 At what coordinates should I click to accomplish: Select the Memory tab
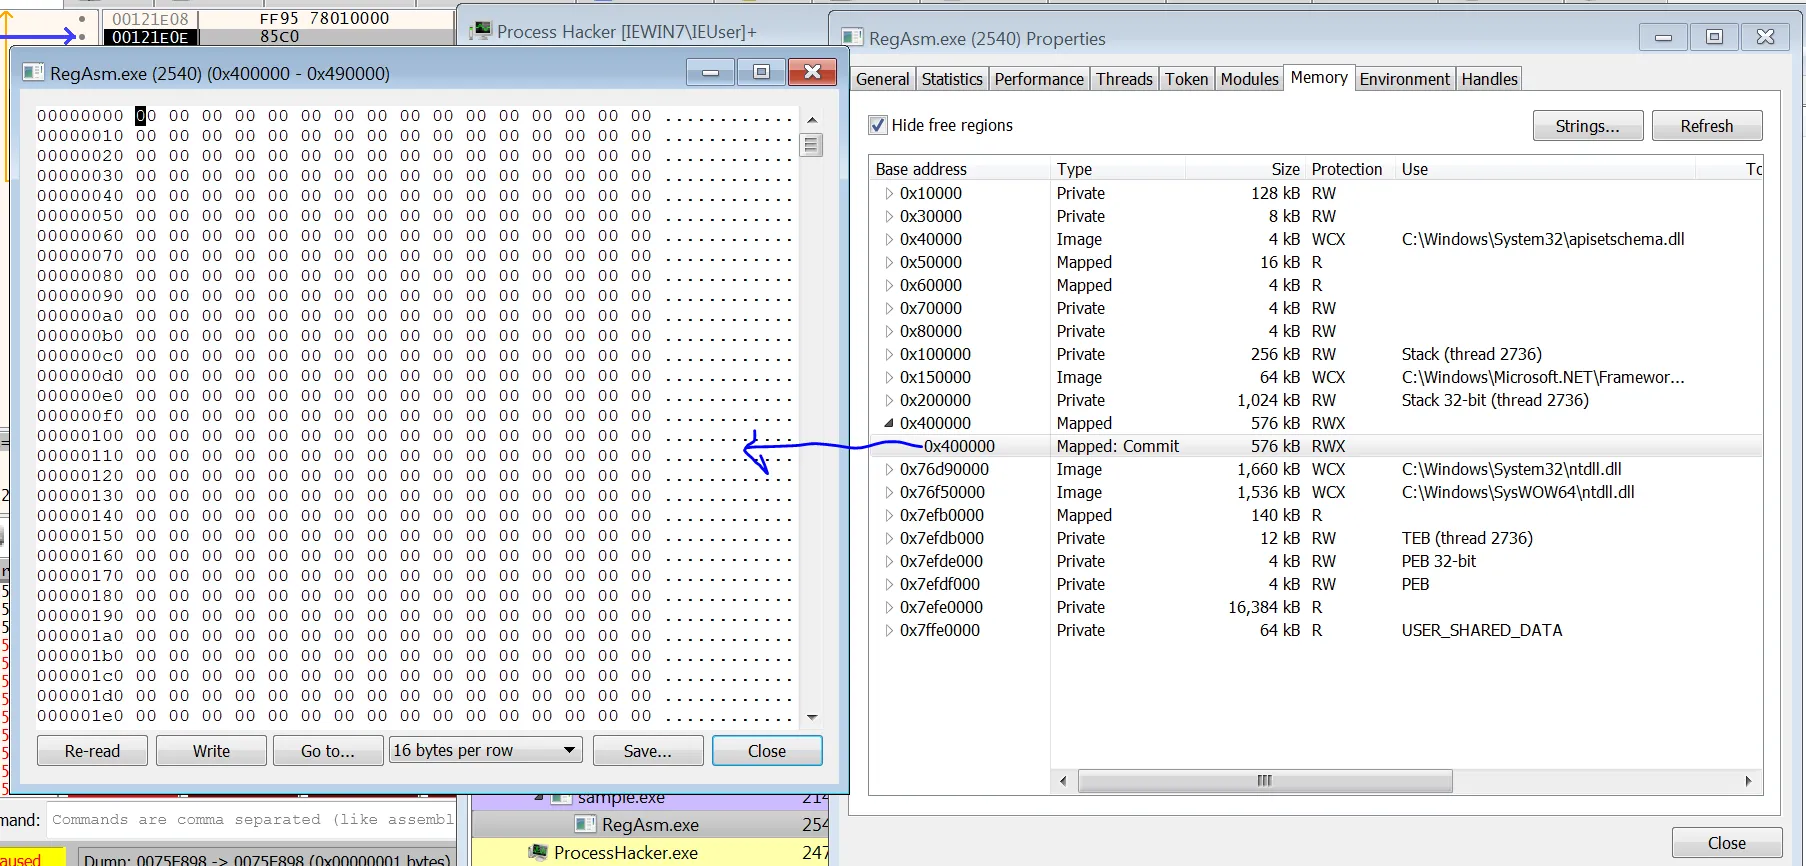click(x=1319, y=77)
